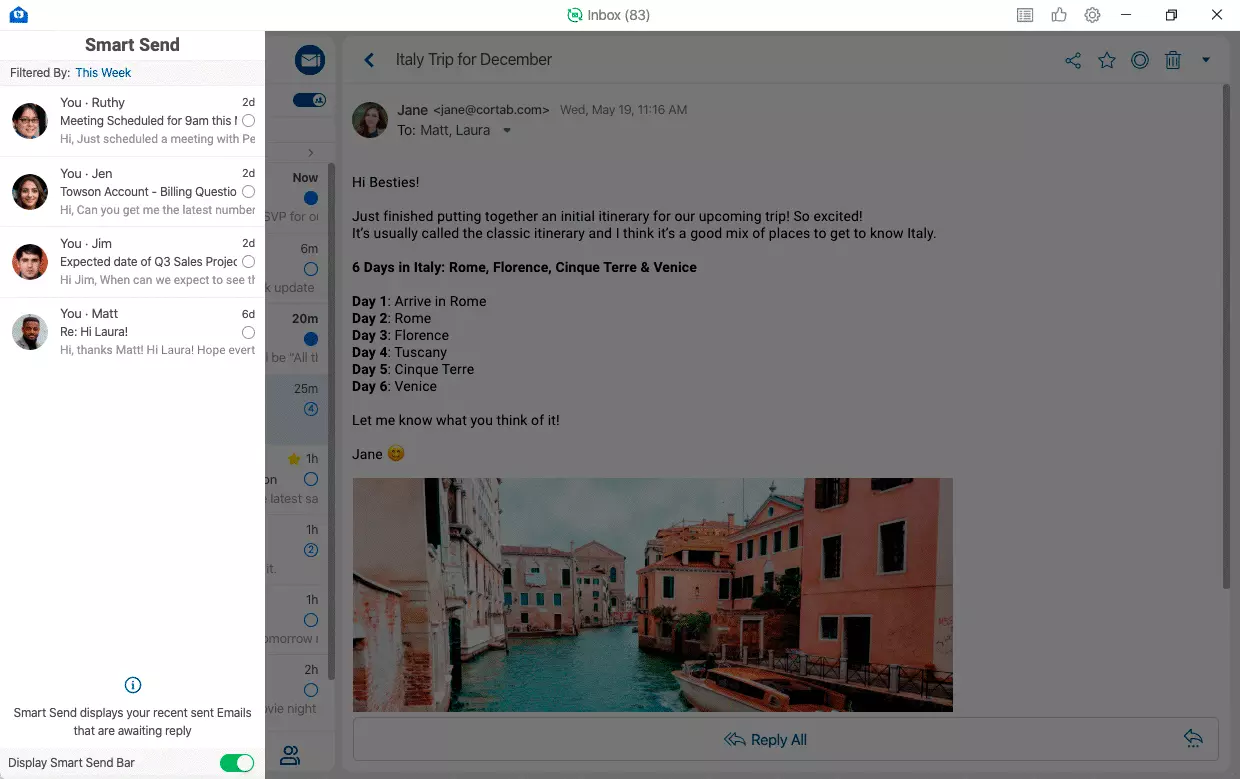The width and height of the screenshot is (1240, 779).
Task: Disable the Display Smart Send Bar toggle
Action: click(237, 763)
